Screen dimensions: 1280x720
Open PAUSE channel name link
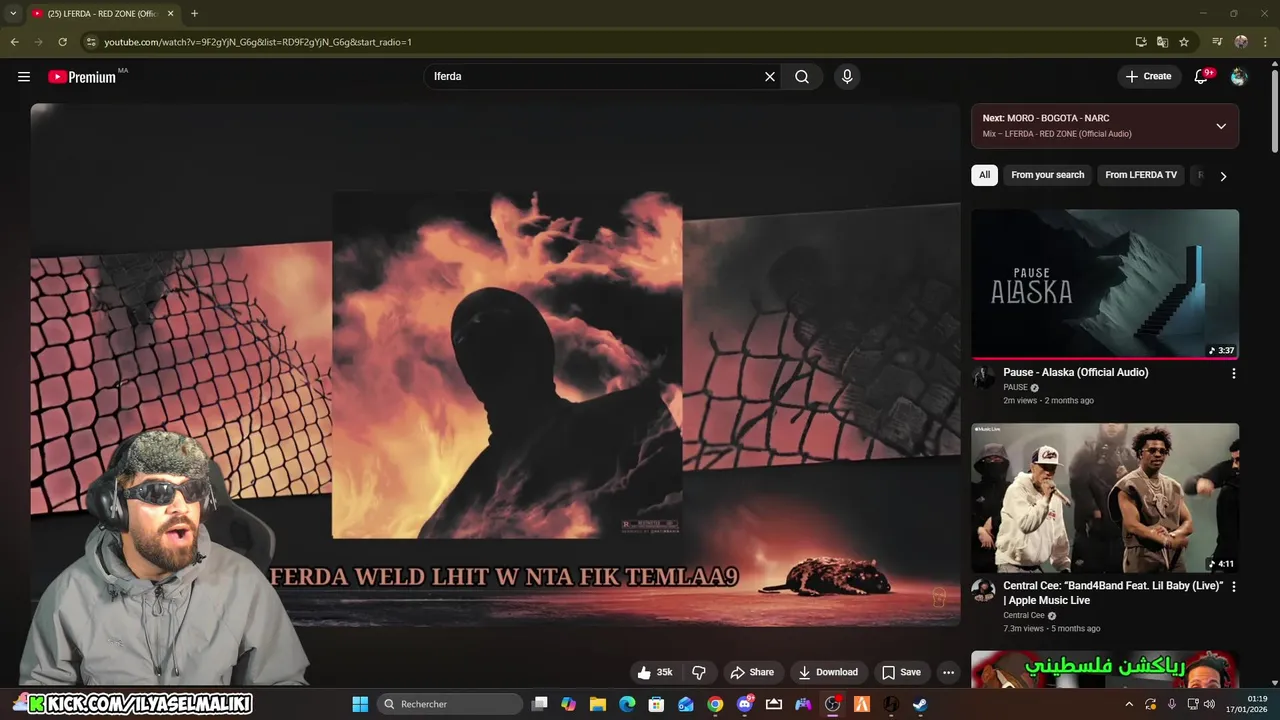click(x=1015, y=387)
